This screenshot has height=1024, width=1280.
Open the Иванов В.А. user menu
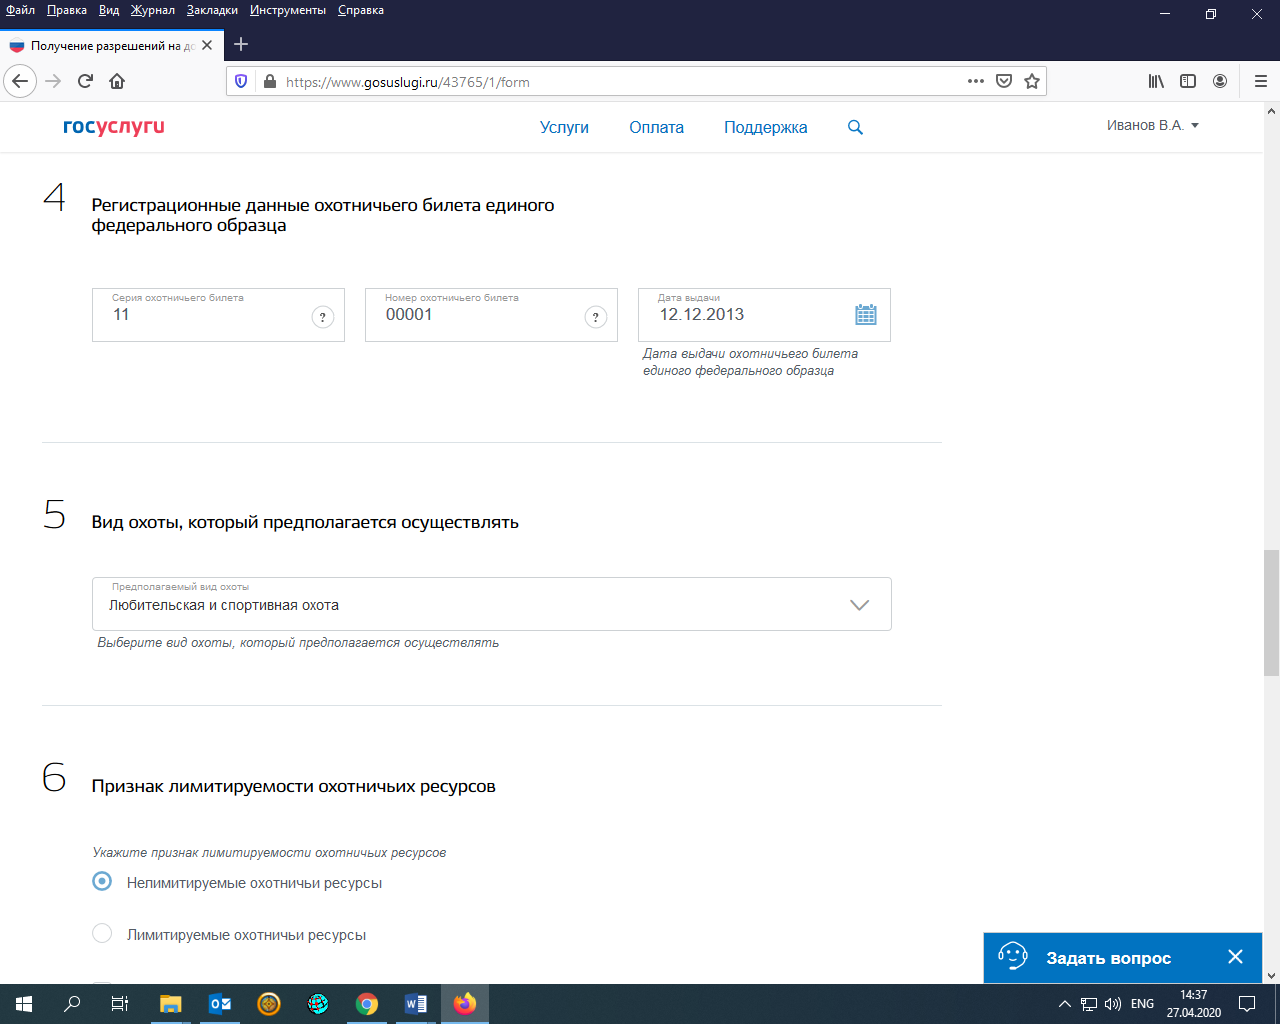click(1152, 126)
